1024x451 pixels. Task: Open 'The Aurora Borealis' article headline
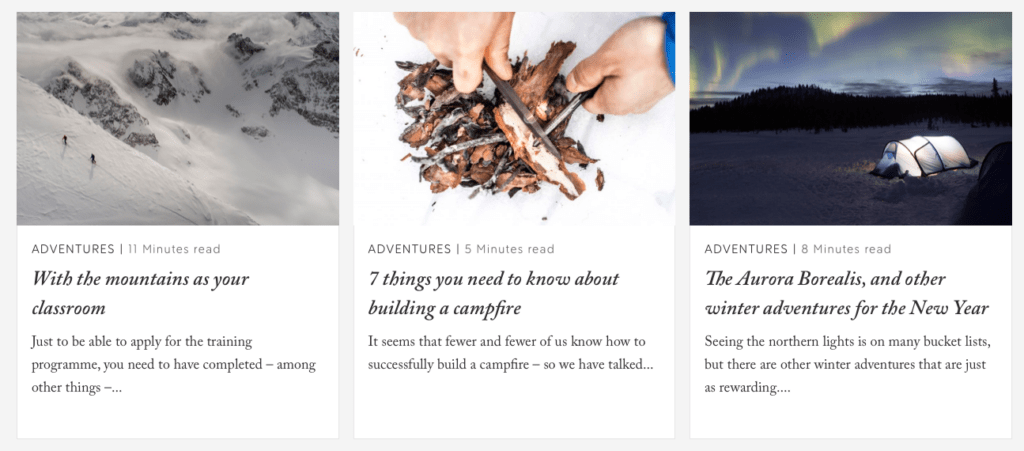click(847, 293)
